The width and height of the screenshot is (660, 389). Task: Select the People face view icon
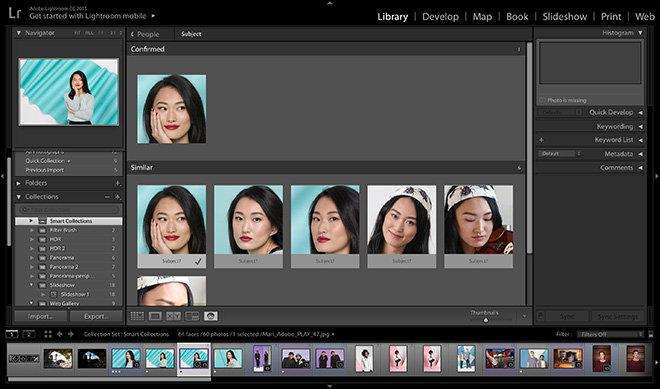[210, 316]
